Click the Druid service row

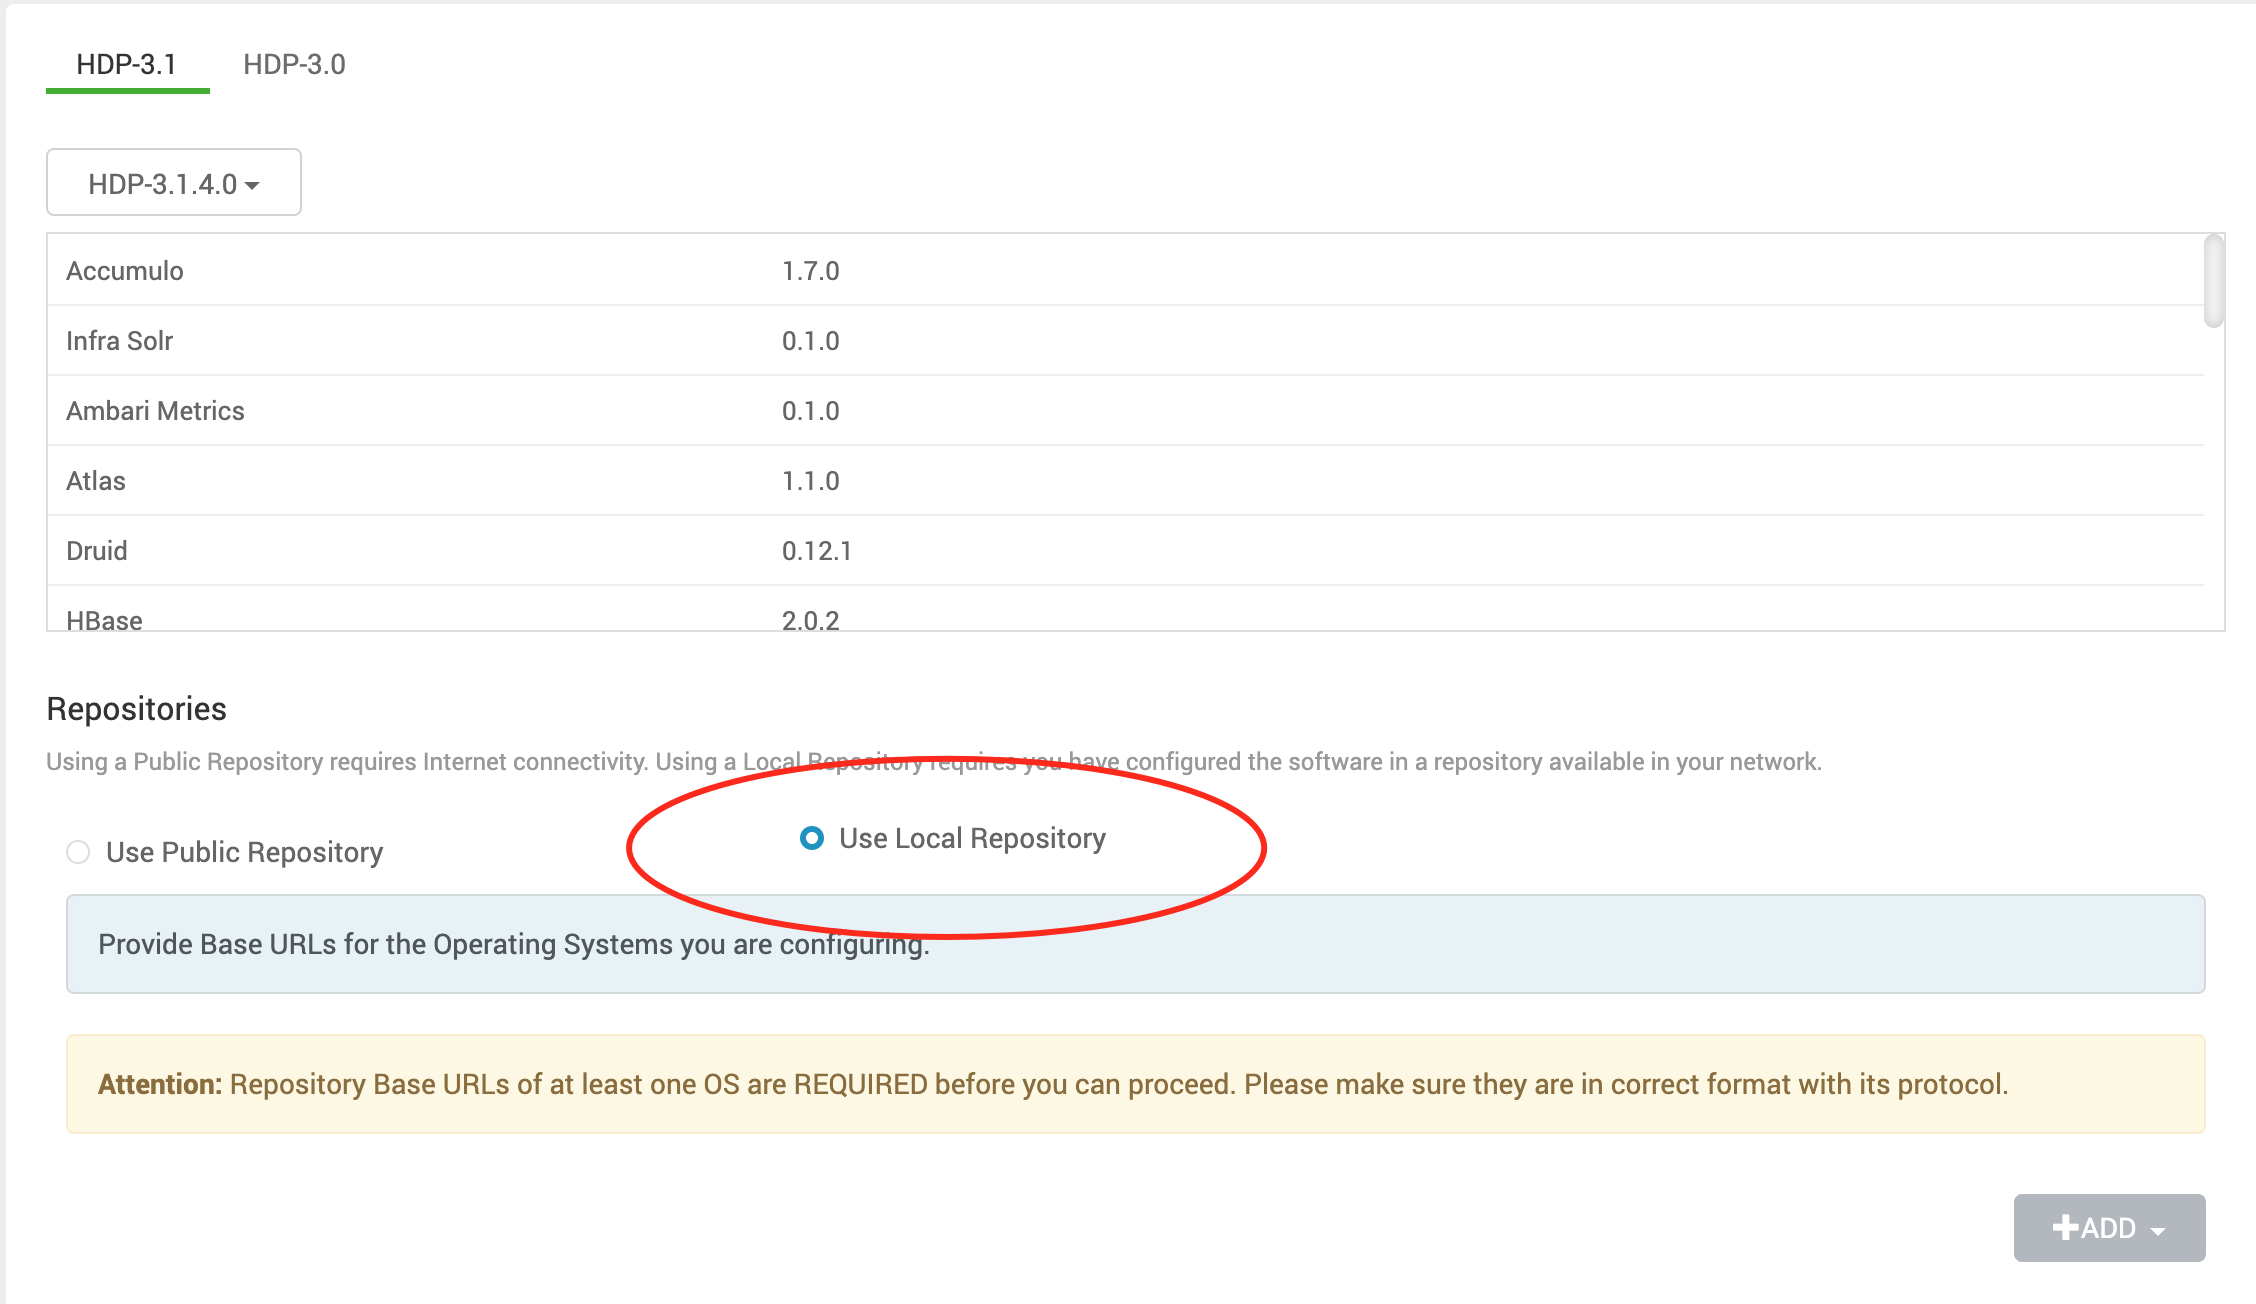[x=97, y=551]
